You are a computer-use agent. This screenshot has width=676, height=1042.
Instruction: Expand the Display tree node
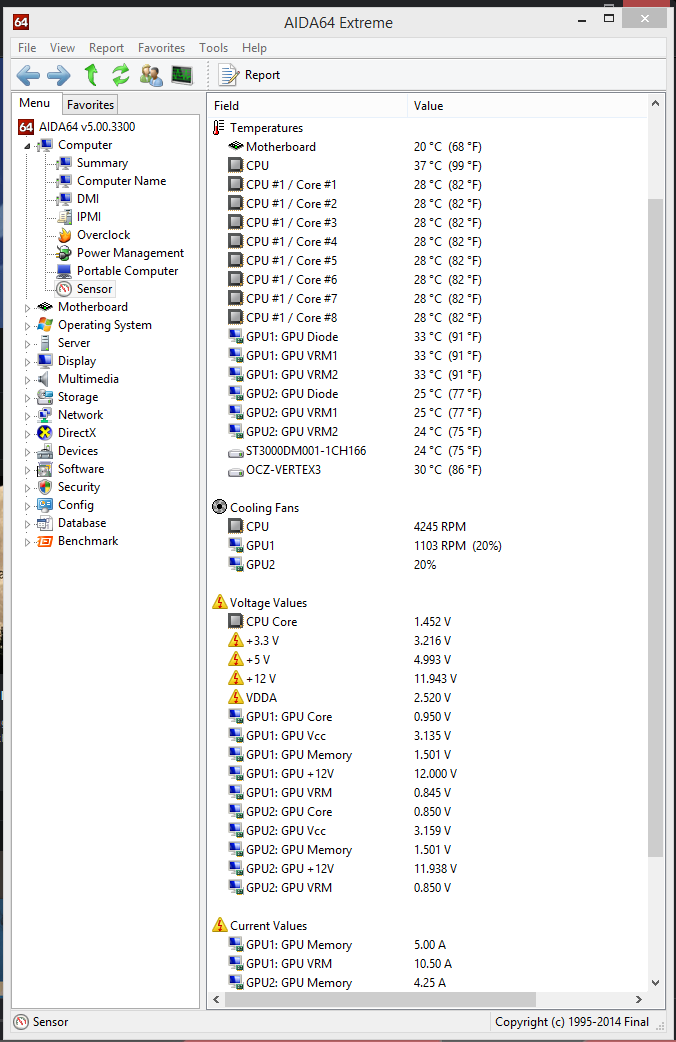27,362
